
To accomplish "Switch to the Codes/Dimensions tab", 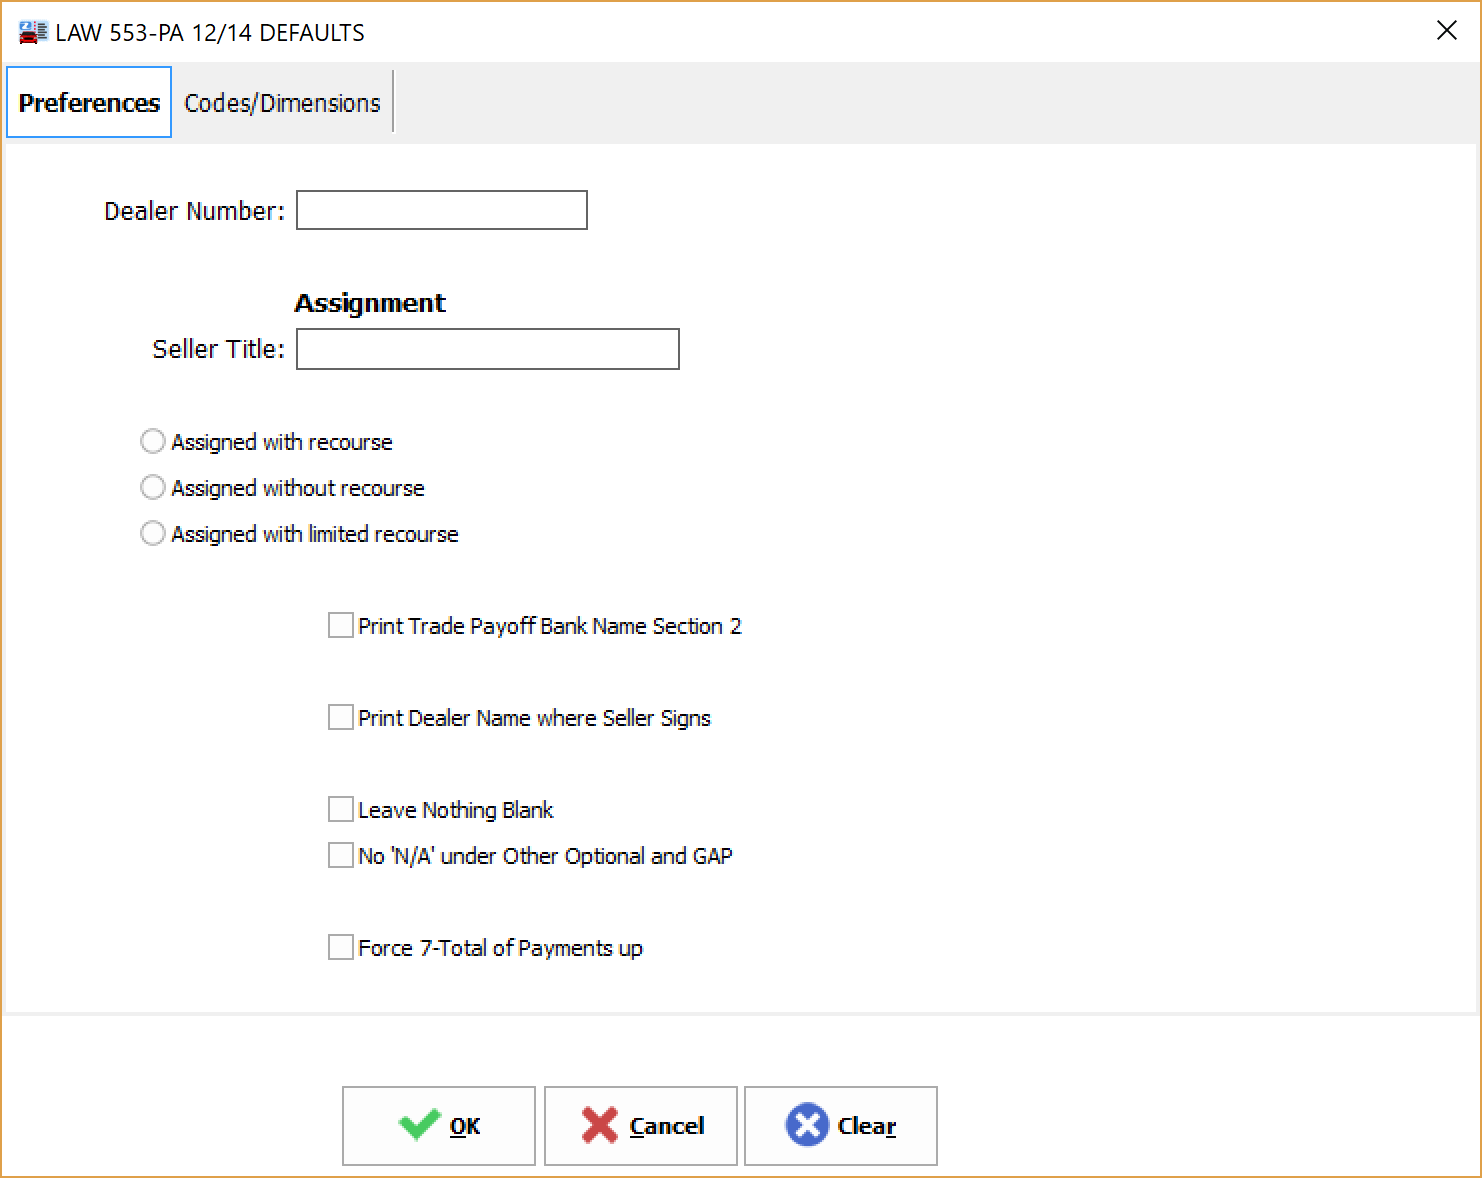I will click(281, 101).
